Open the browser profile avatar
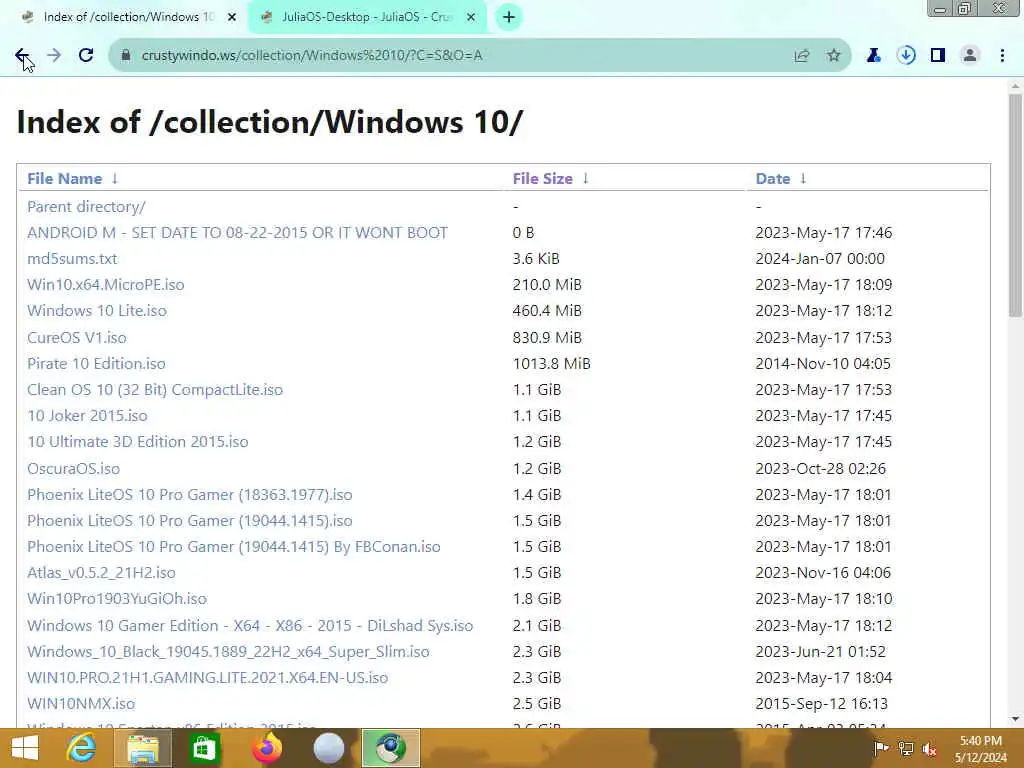The image size is (1024, 768). pos(970,56)
